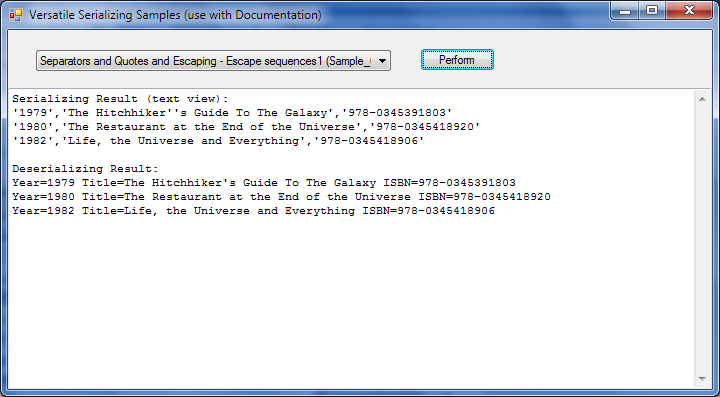Click the 'Serializing Result (text view):' line
Viewport: 720px width, 397px height.
(120, 99)
